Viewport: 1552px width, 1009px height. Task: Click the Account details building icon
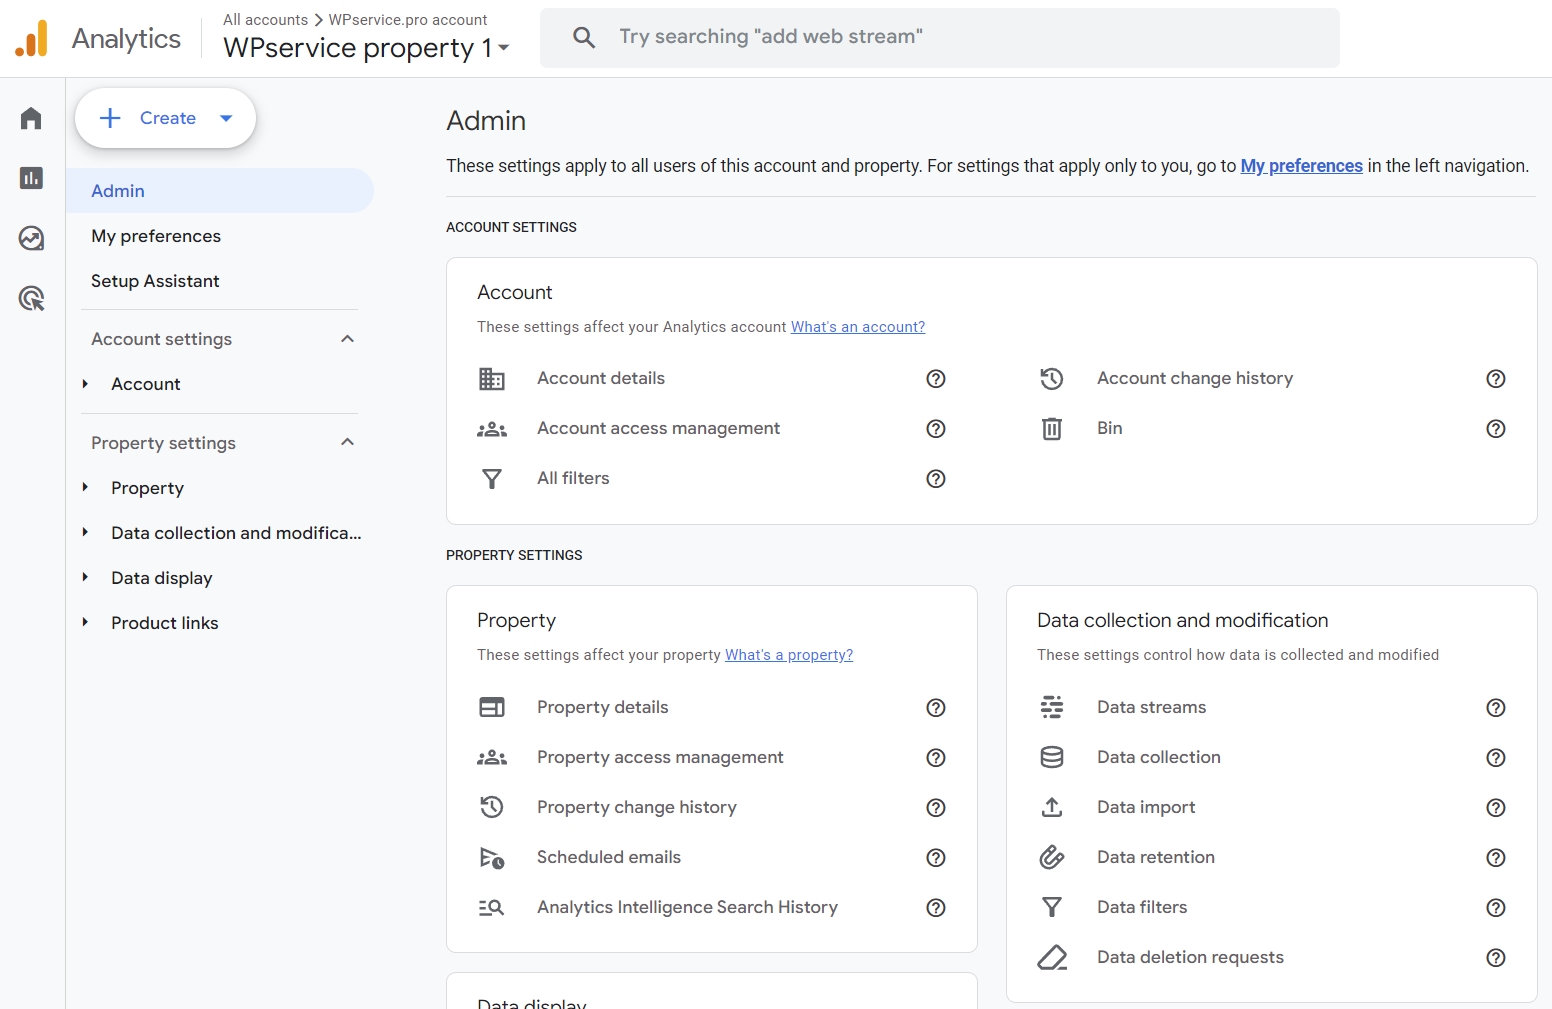coord(492,379)
